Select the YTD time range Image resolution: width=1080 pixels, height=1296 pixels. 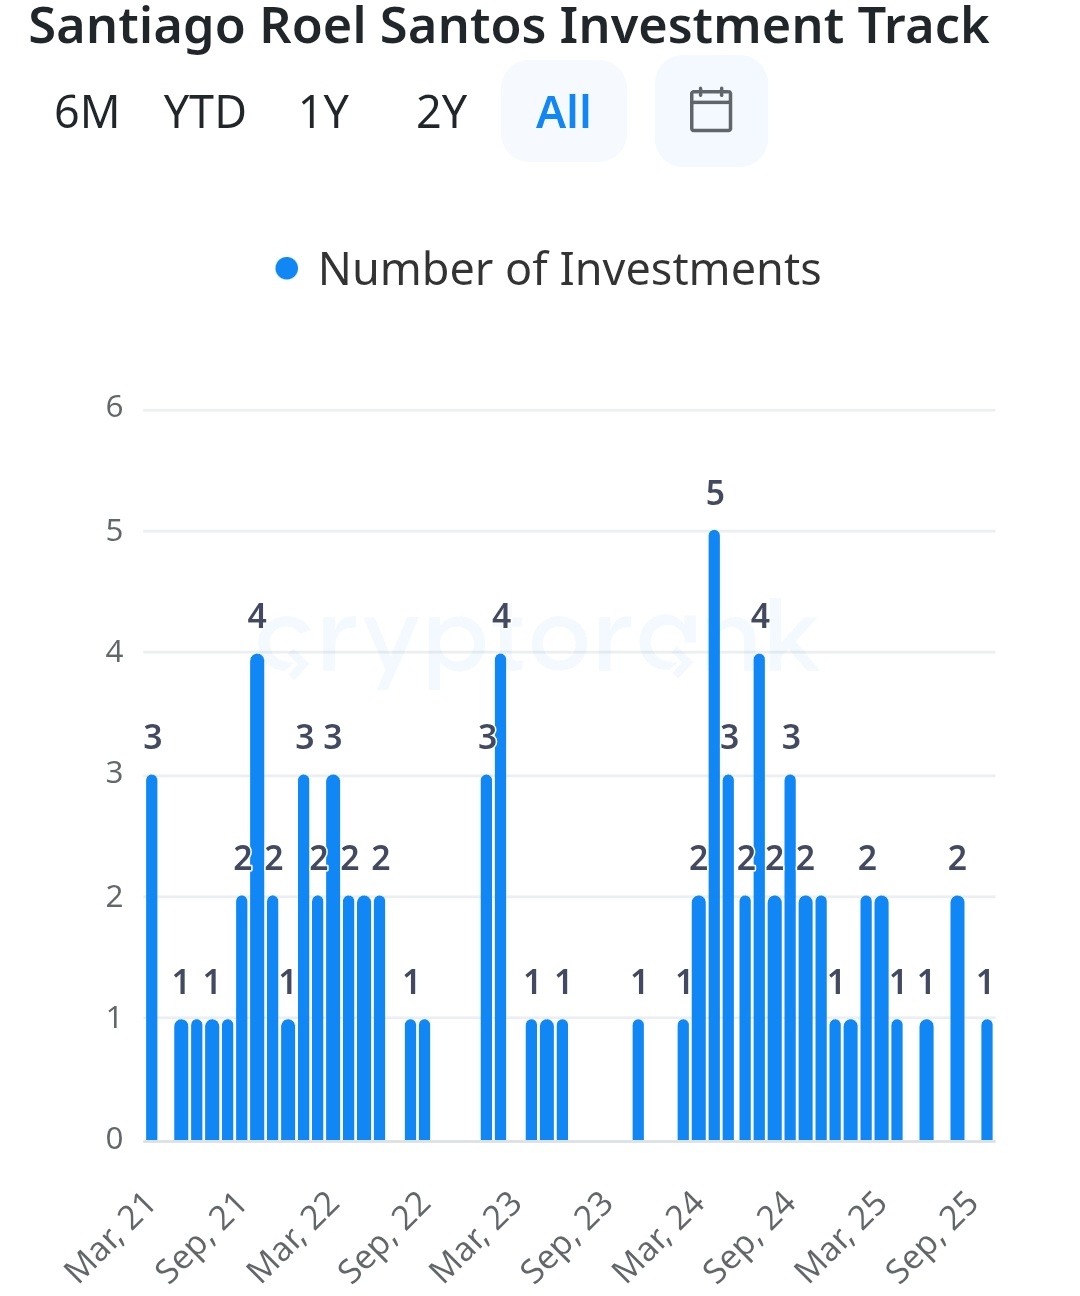(205, 112)
